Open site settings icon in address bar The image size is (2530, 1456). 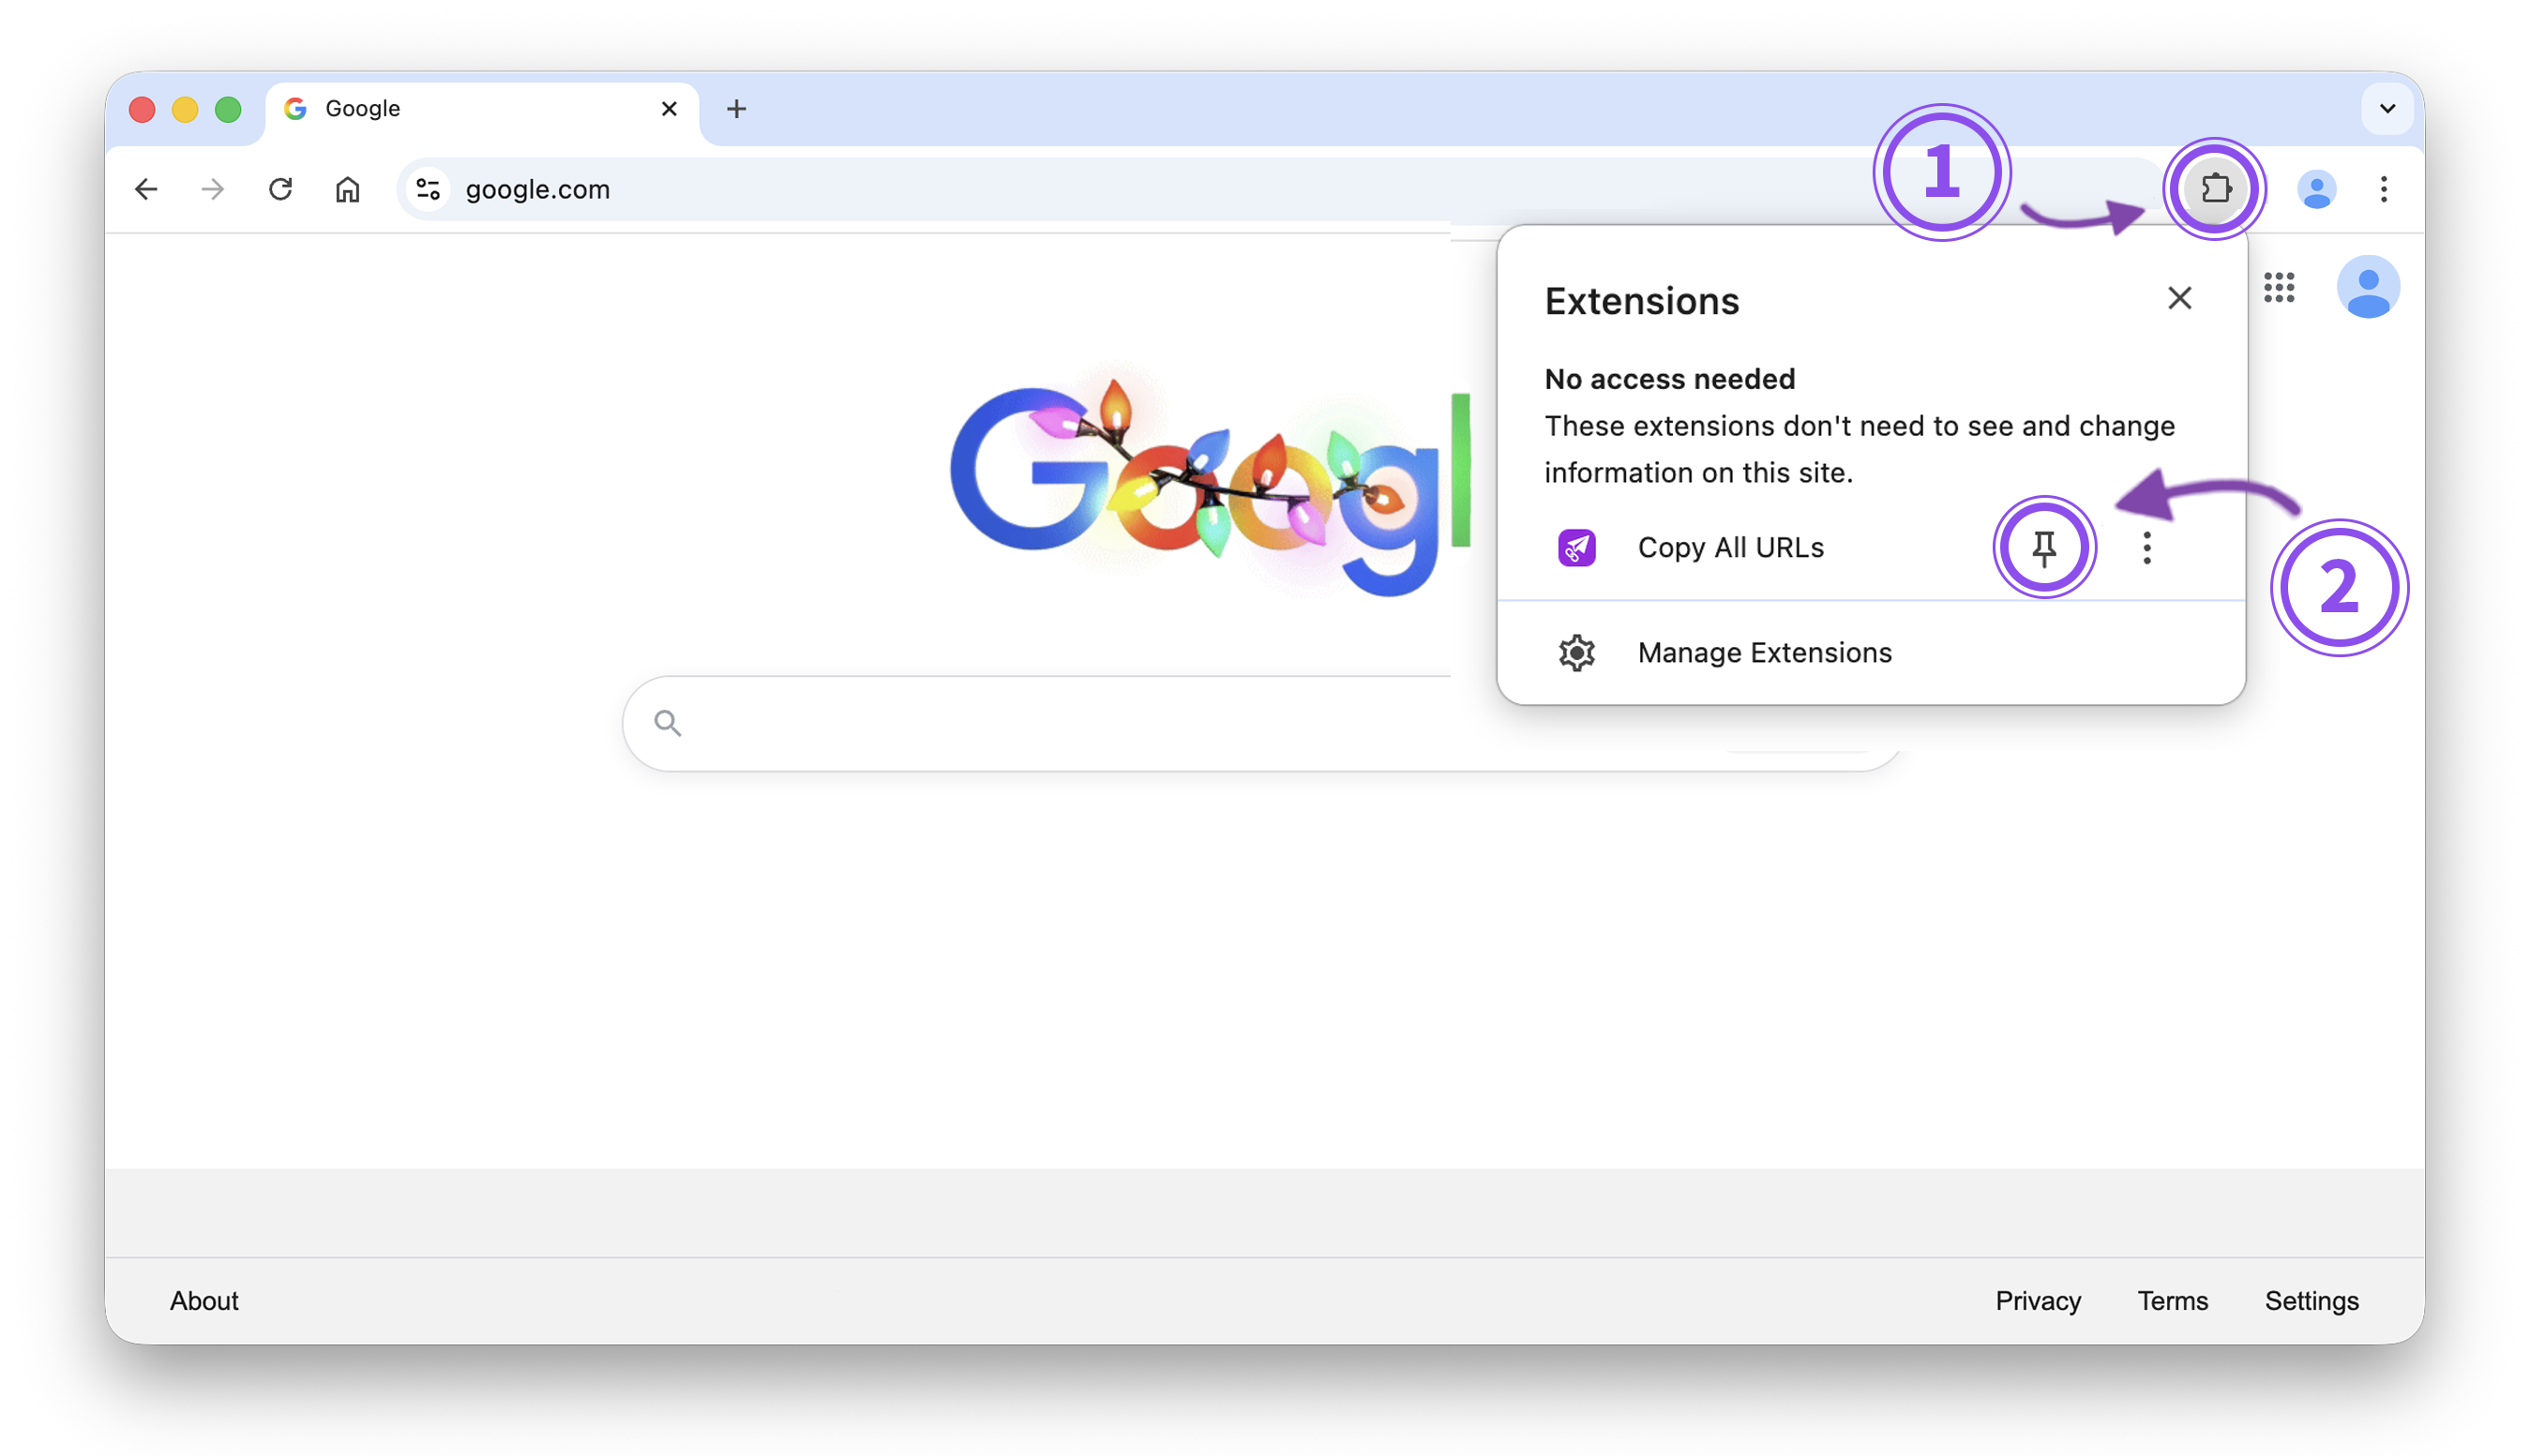coord(428,189)
